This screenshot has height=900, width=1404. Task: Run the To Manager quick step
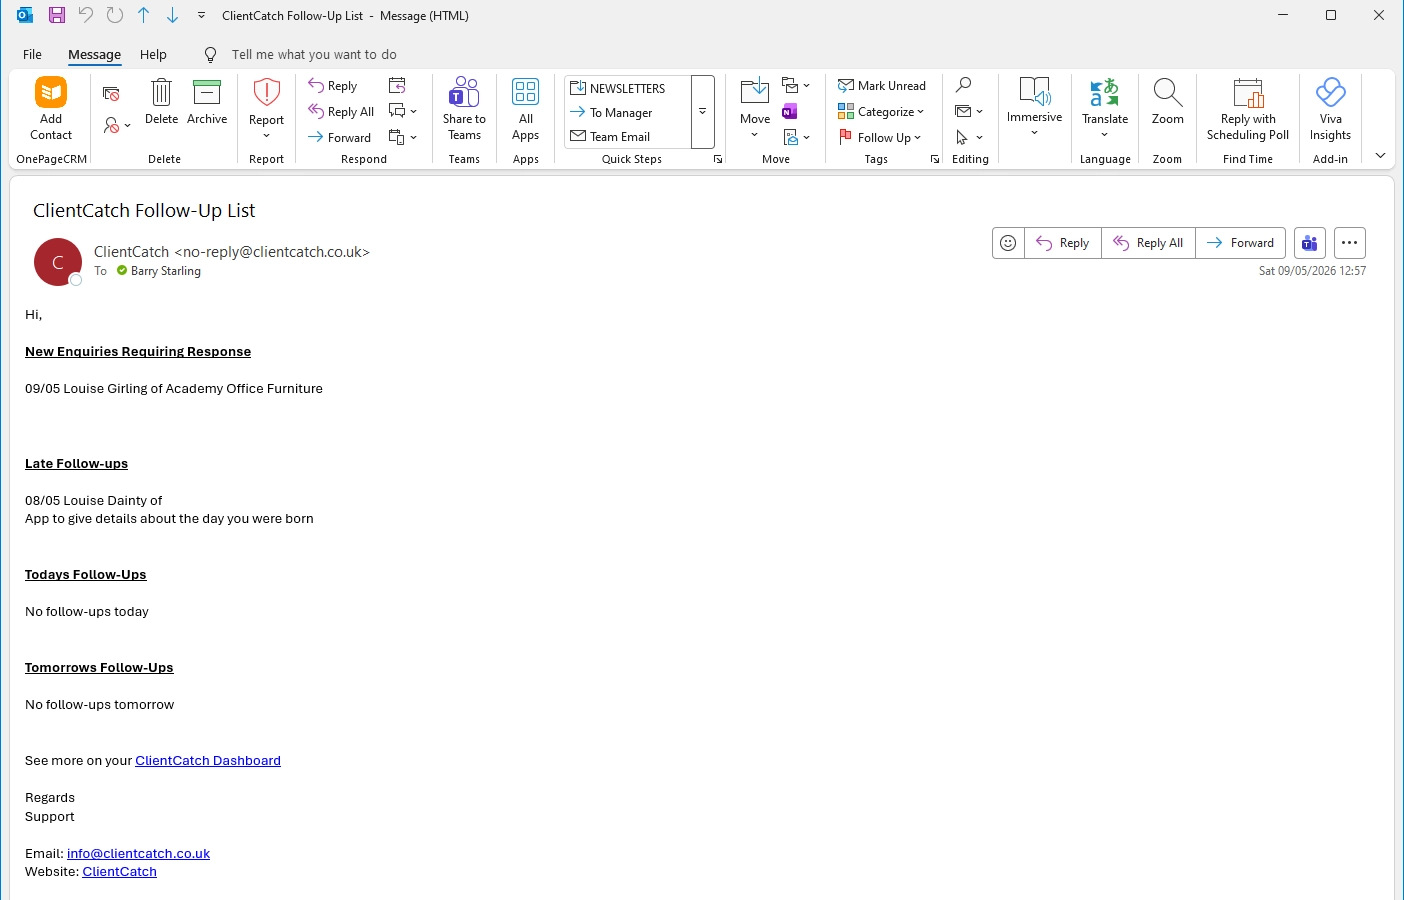tap(627, 113)
